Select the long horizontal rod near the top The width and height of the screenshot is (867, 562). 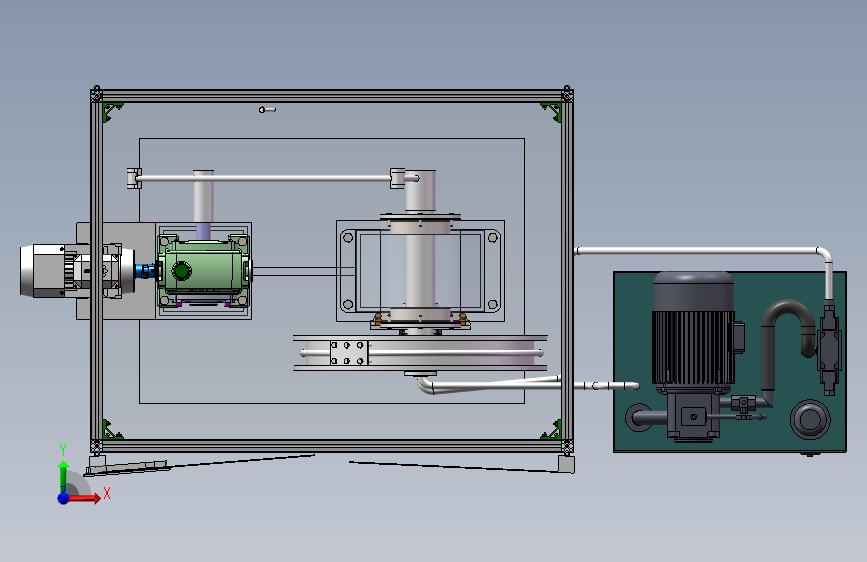pyautogui.click(x=265, y=178)
